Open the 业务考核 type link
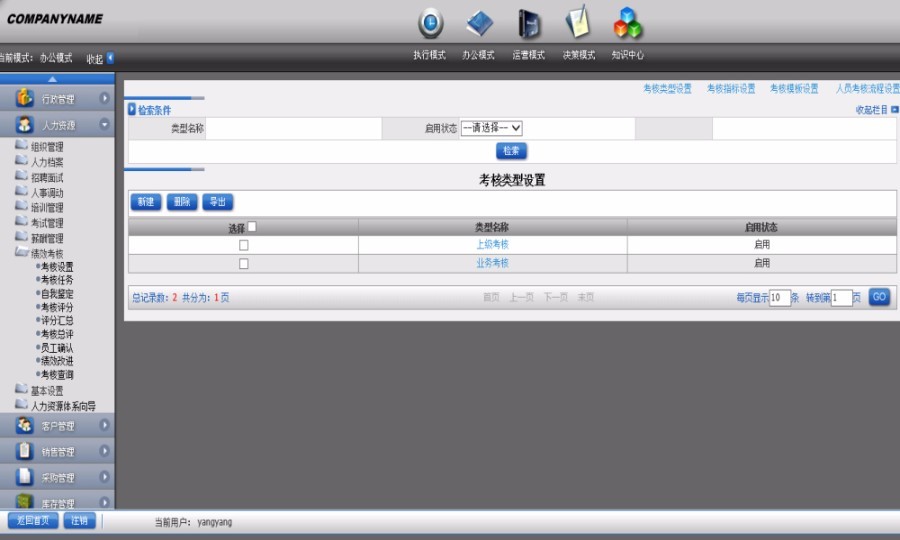 pos(492,263)
